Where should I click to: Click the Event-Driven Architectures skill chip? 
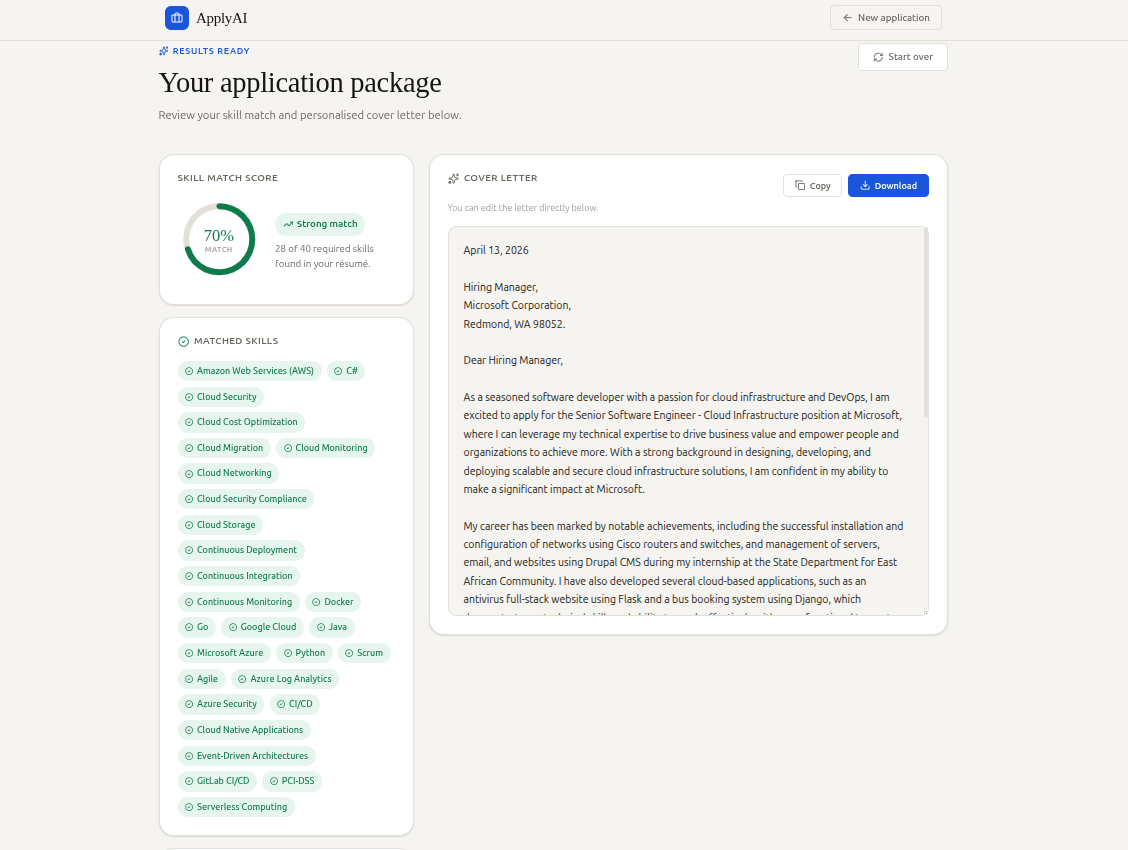pos(247,756)
